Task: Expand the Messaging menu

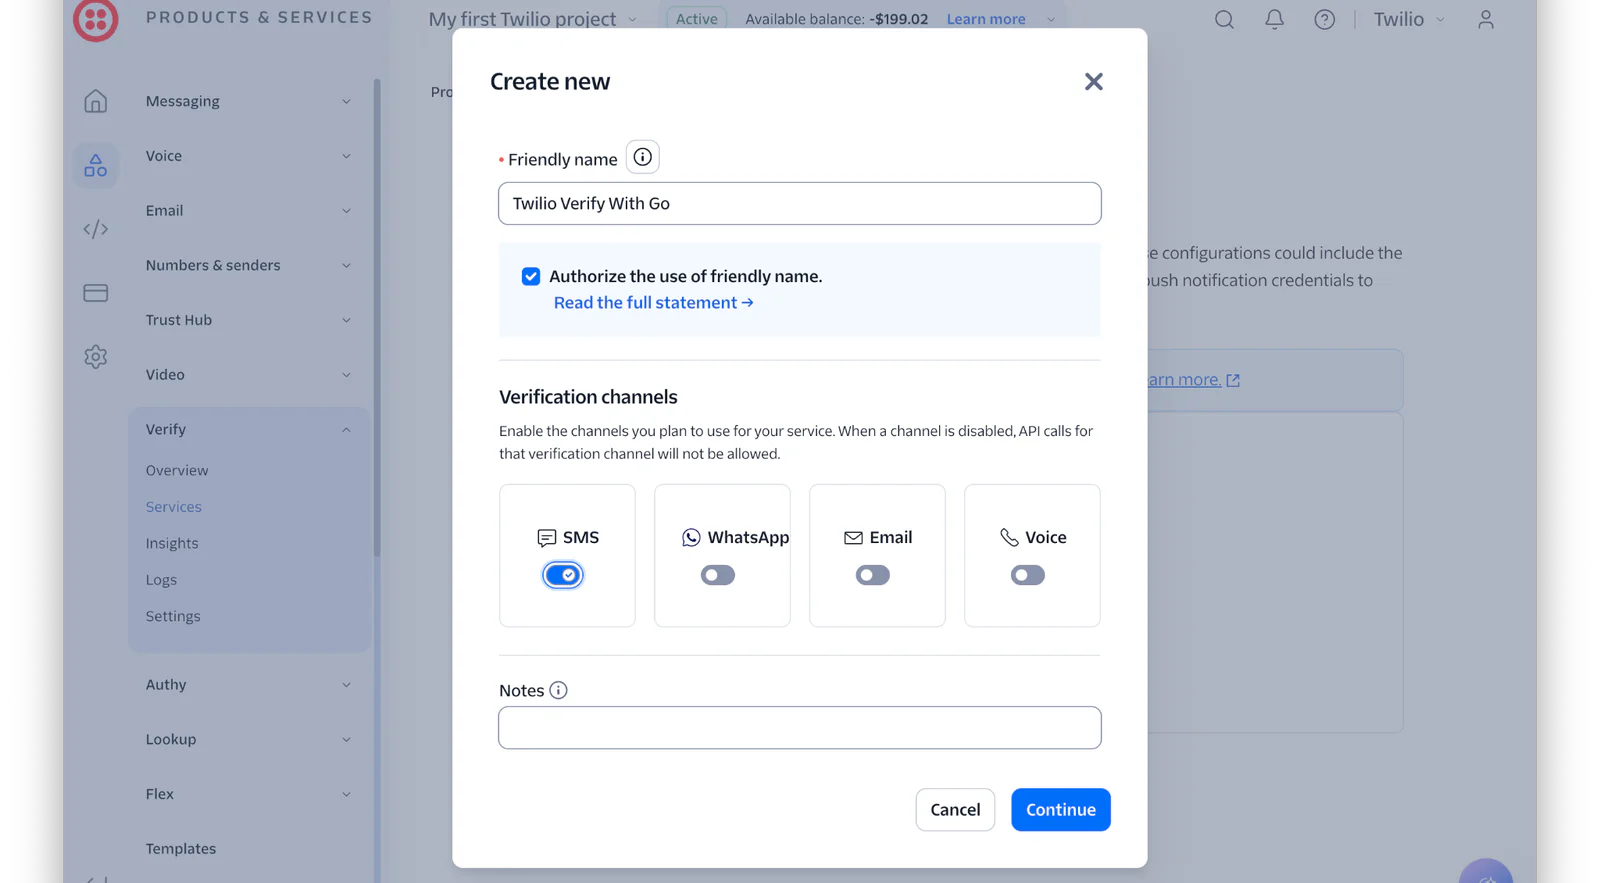Action: tap(248, 101)
